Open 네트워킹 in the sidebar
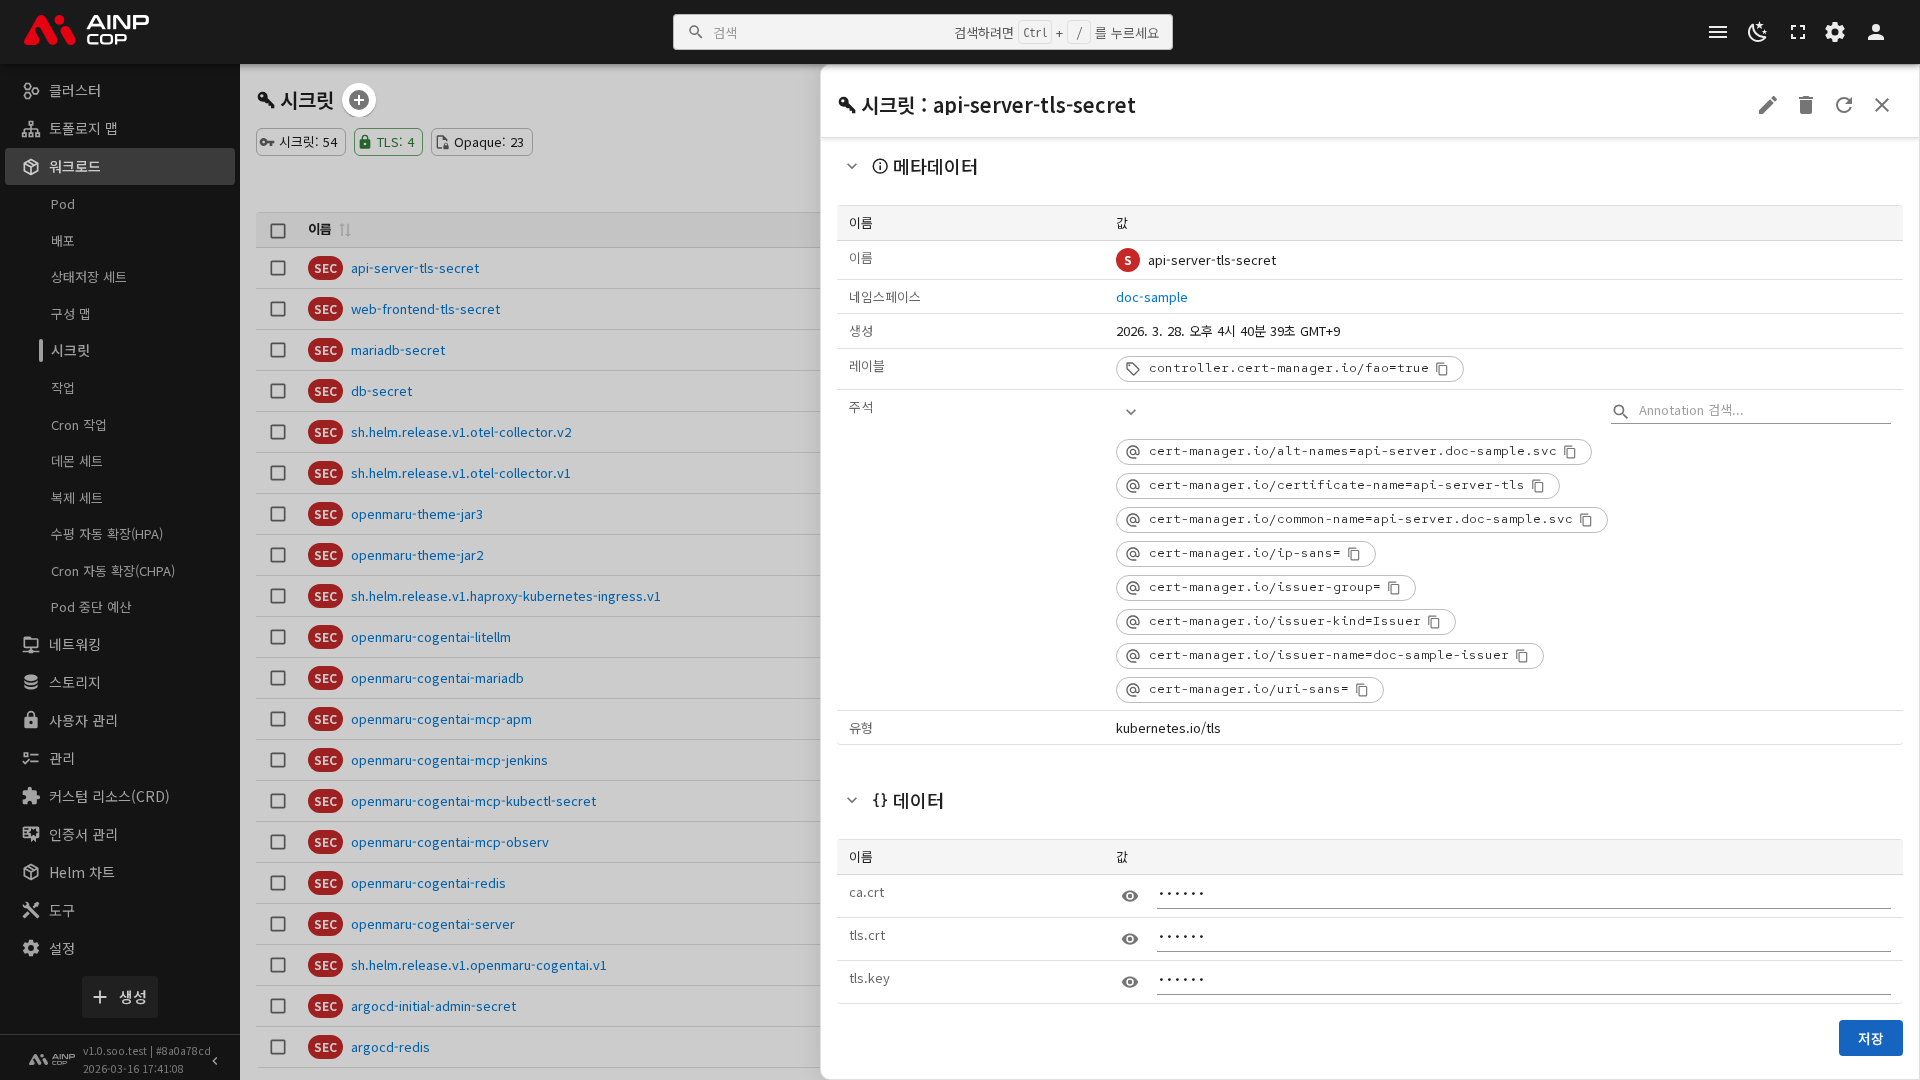 pos(75,645)
